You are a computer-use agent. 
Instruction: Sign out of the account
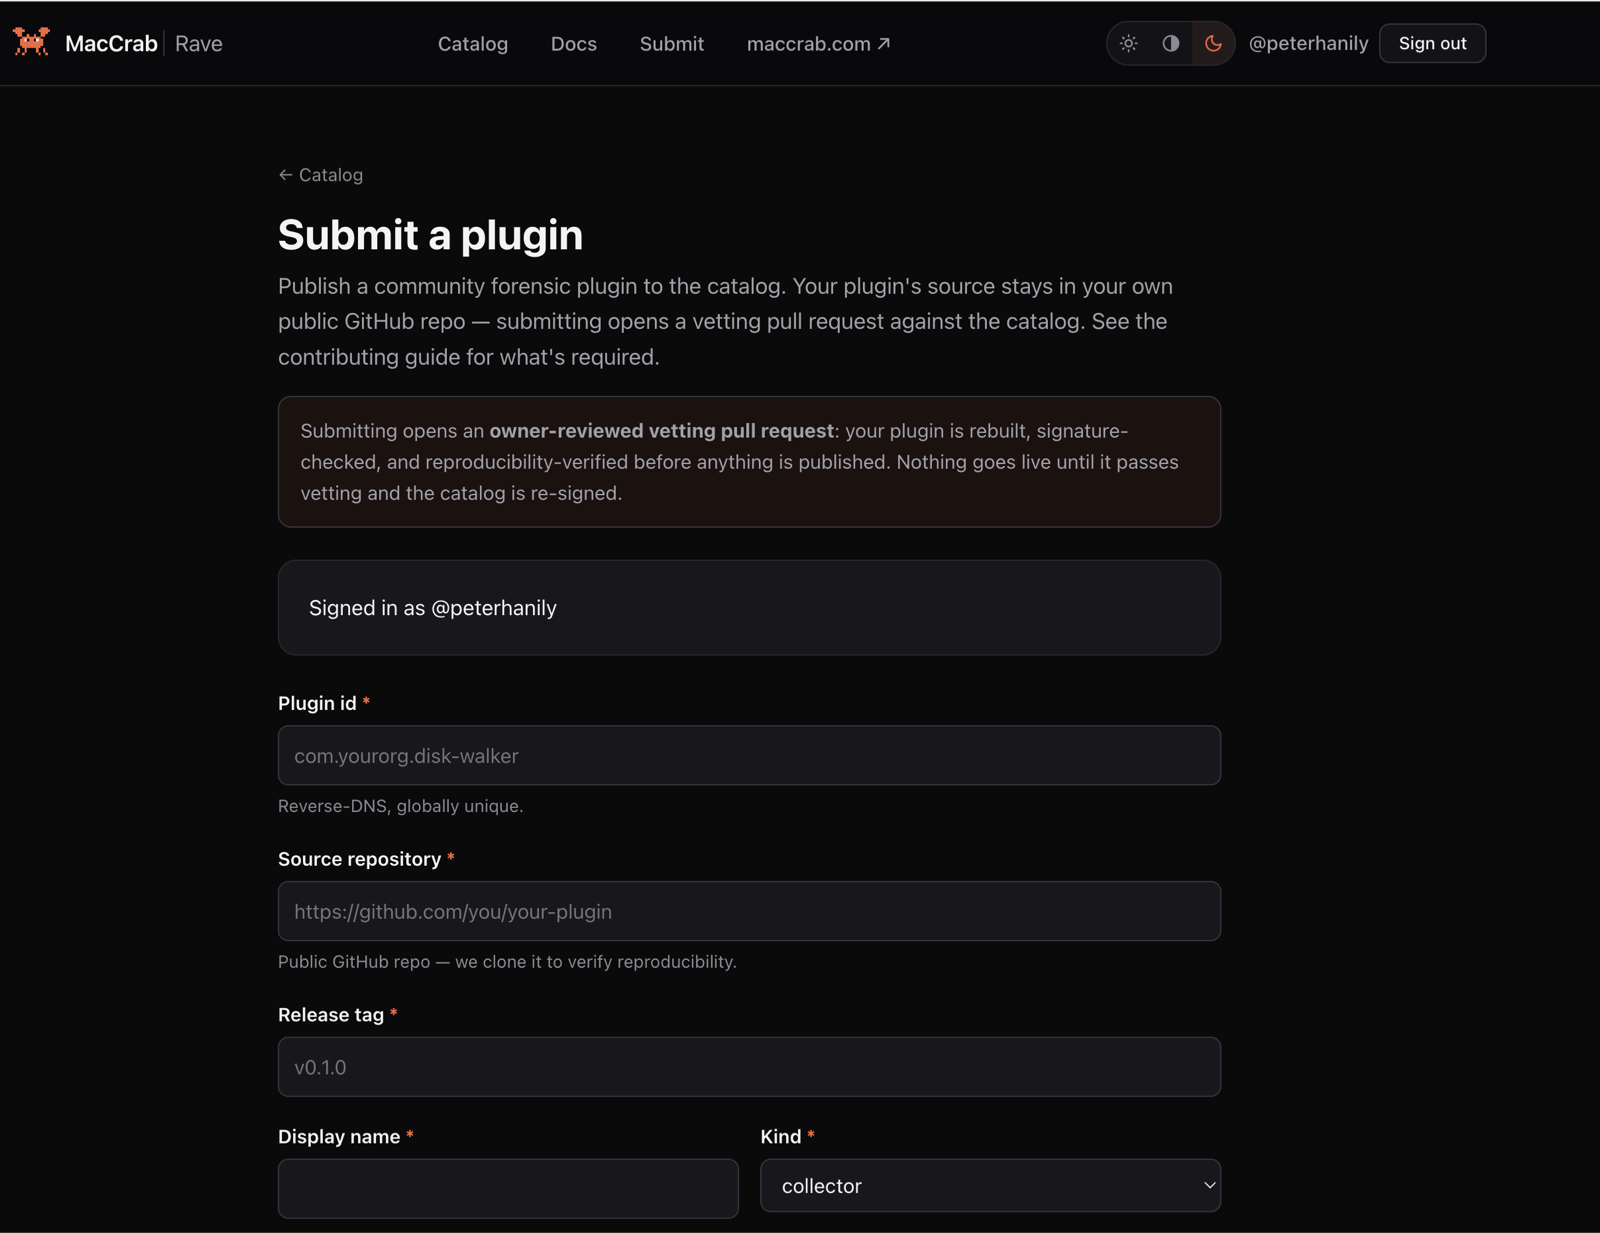click(x=1432, y=43)
